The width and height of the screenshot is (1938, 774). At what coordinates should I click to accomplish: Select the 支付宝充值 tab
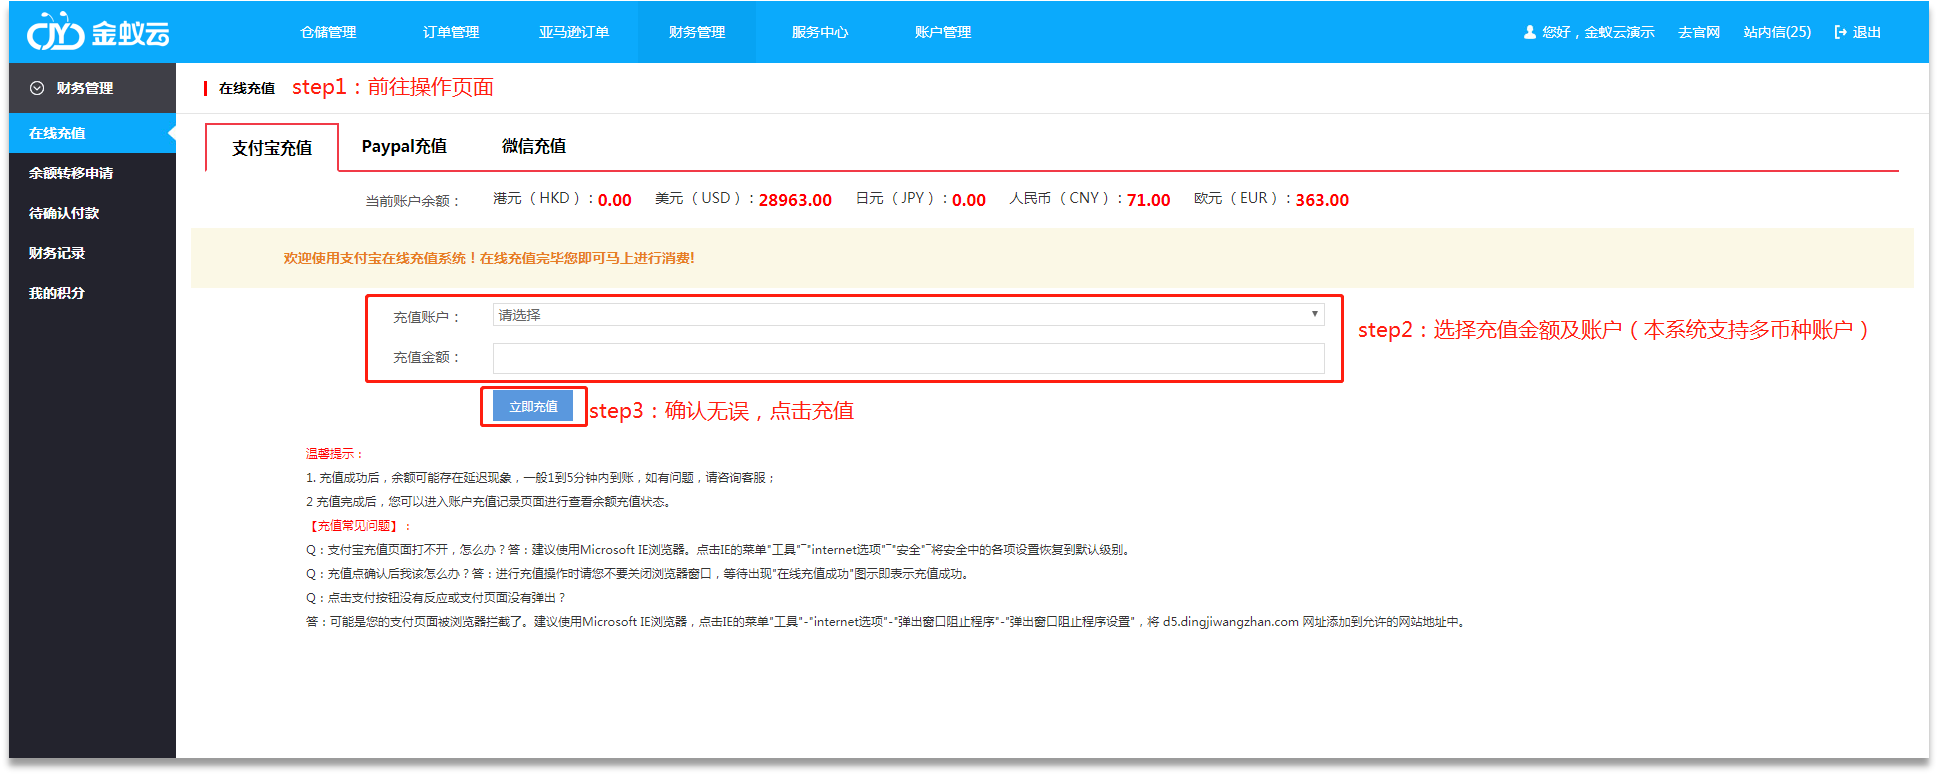click(x=272, y=148)
